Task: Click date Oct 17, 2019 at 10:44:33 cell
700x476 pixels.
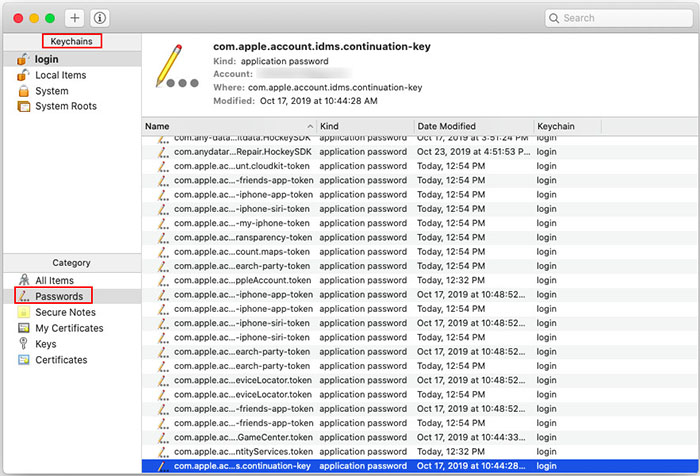Action: pyautogui.click(x=471, y=438)
